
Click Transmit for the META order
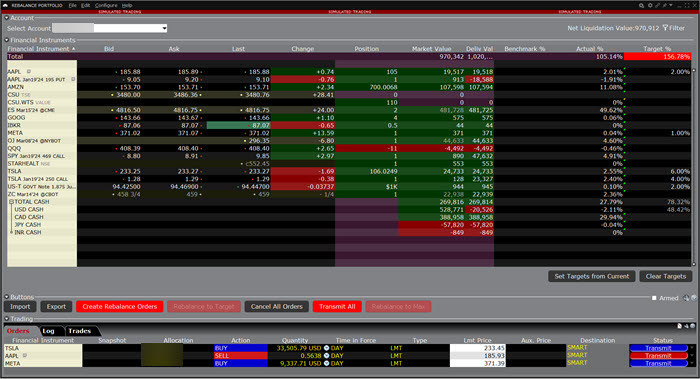(658, 363)
